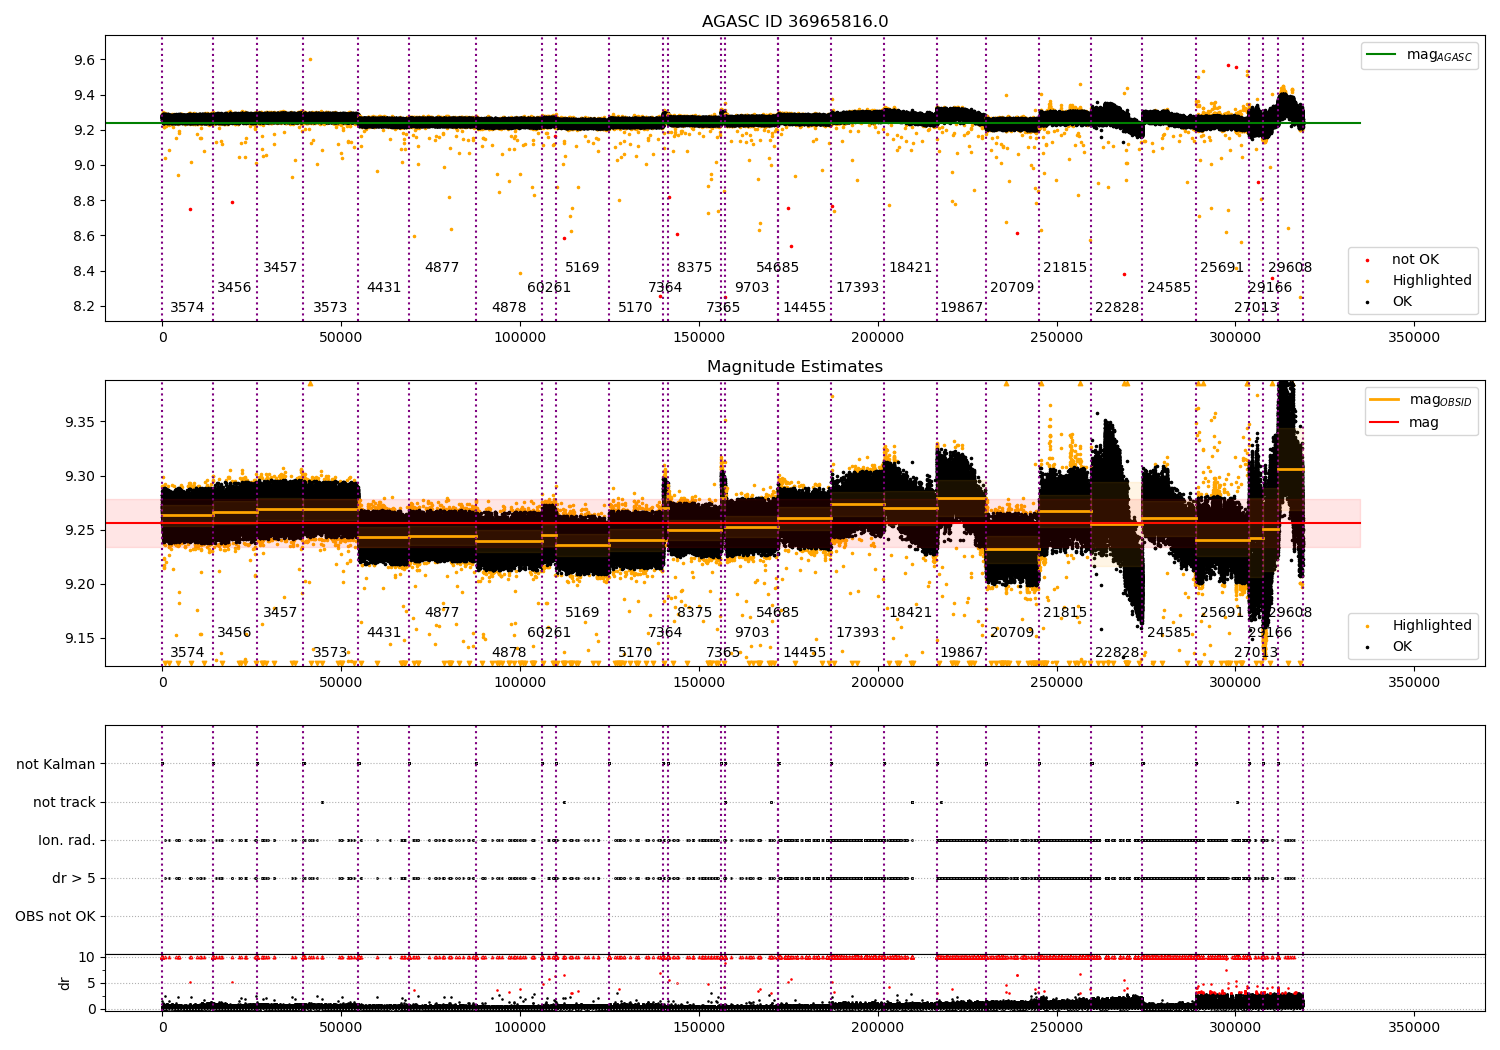Click y-axis tick 9.15 in Magnitude Estimates plot
Viewport: 1500px width, 1050px height.
pos(80,639)
